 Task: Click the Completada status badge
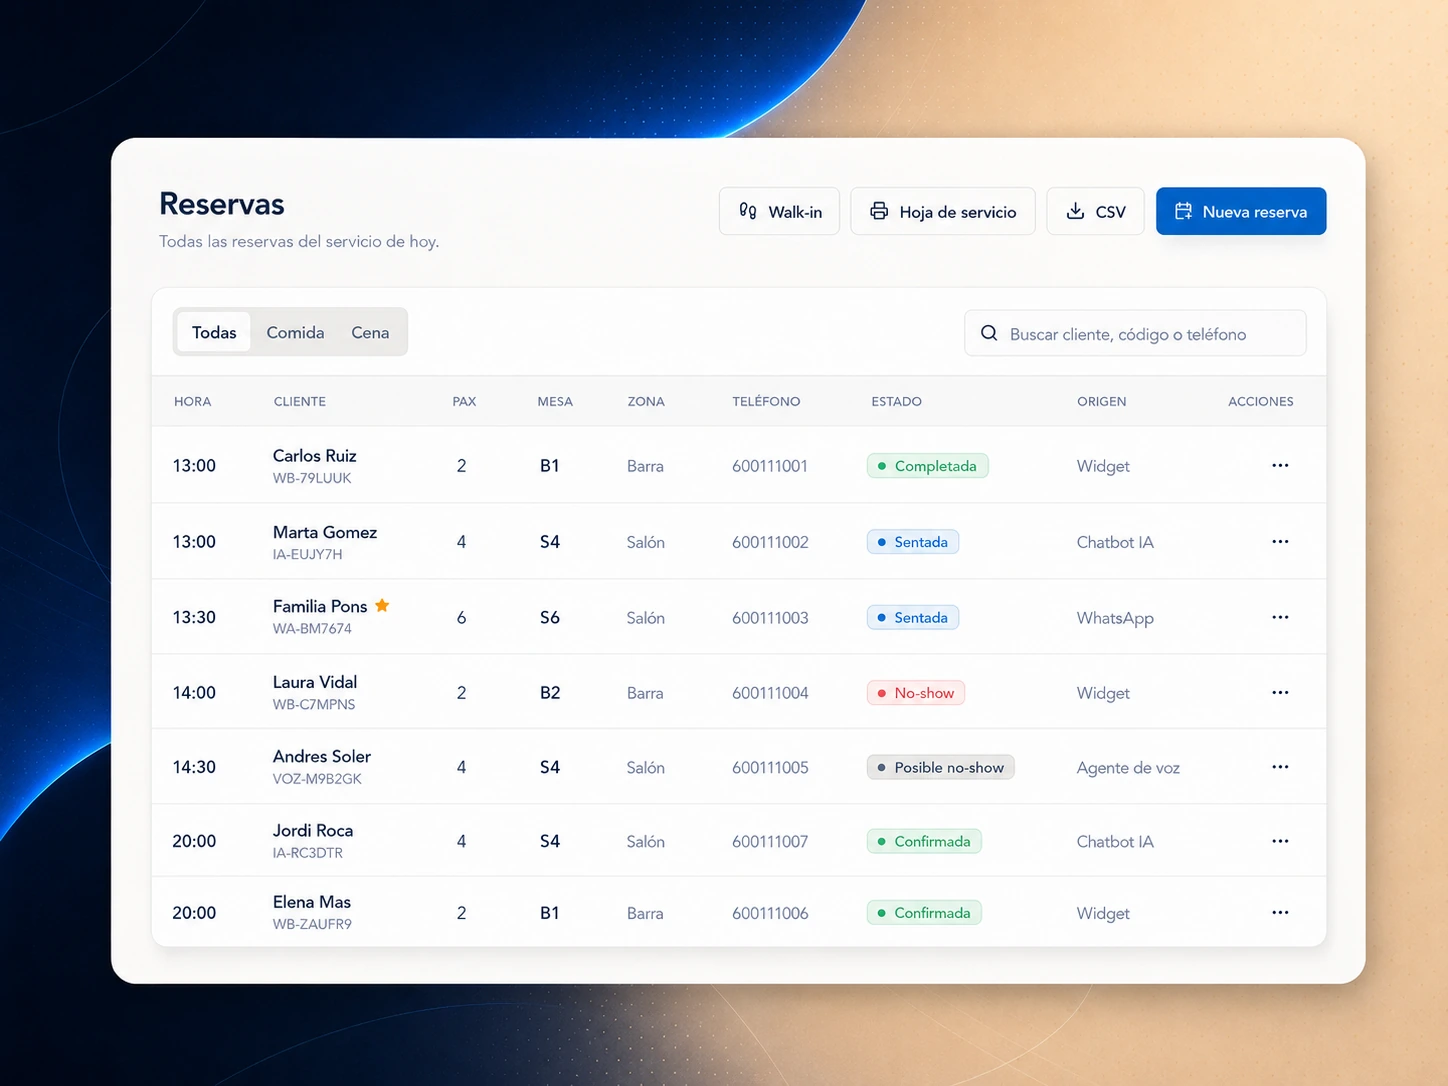927,466
